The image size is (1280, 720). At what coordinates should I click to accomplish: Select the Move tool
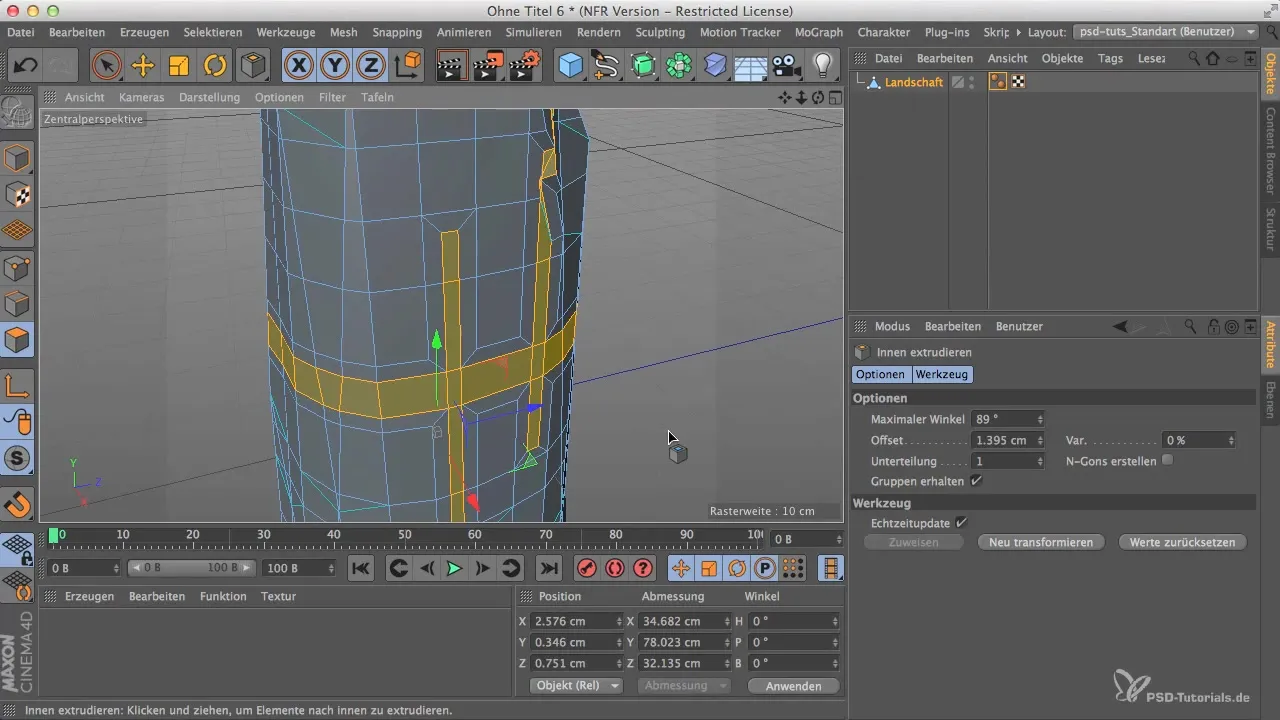(143, 66)
